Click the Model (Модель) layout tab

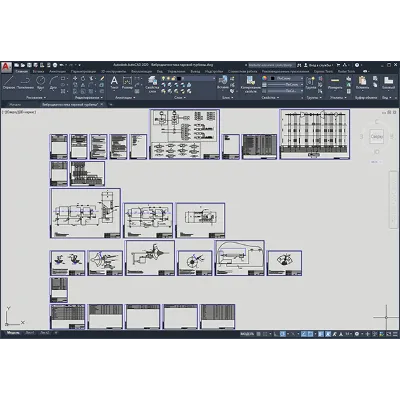point(13,333)
